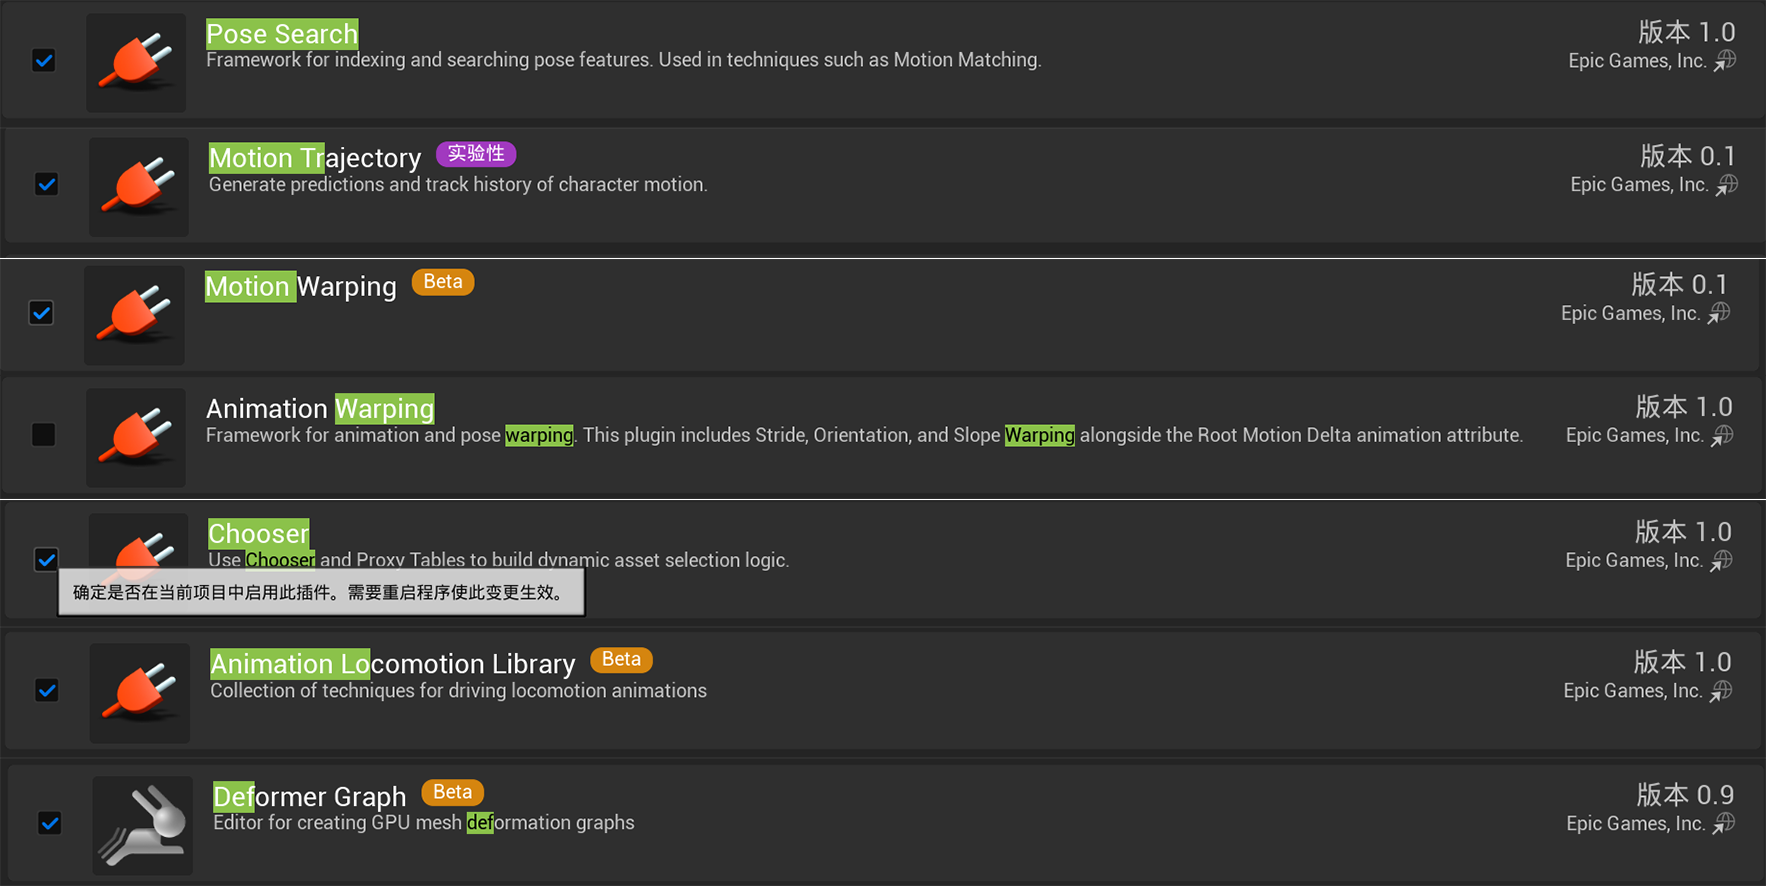Click the Deformer Graph plugin icon
1766x886 pixels.
[x=143, y=826]
